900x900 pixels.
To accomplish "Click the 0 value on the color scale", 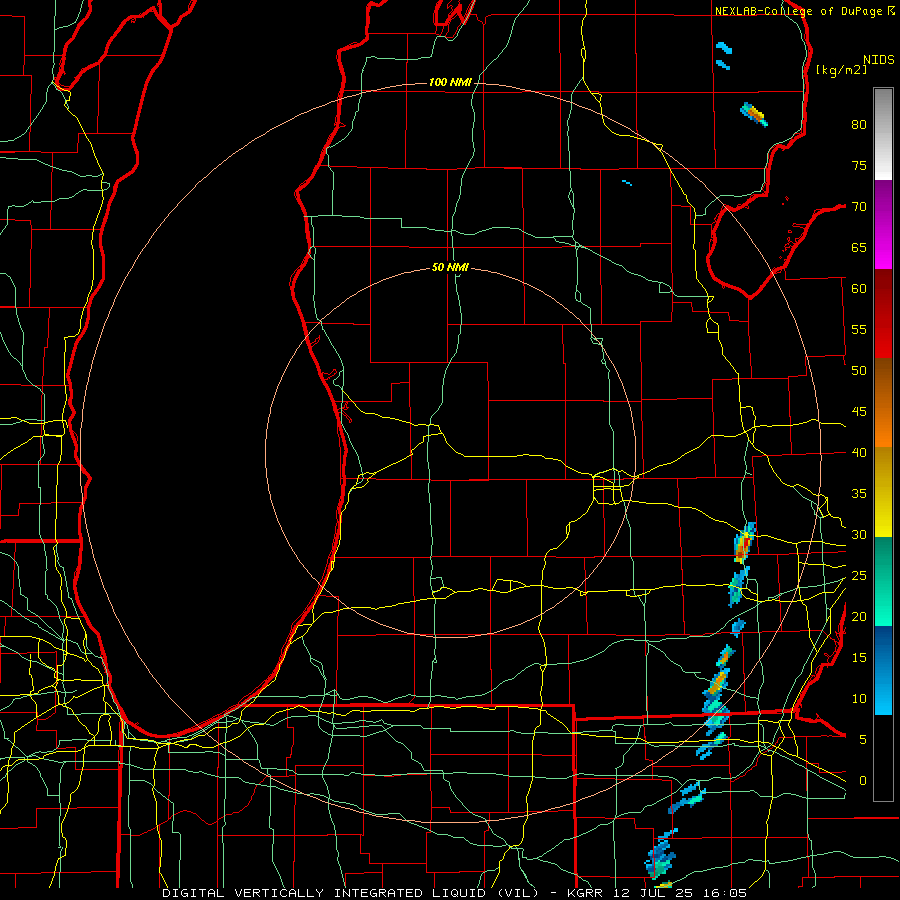I will (x=863, y=781).
